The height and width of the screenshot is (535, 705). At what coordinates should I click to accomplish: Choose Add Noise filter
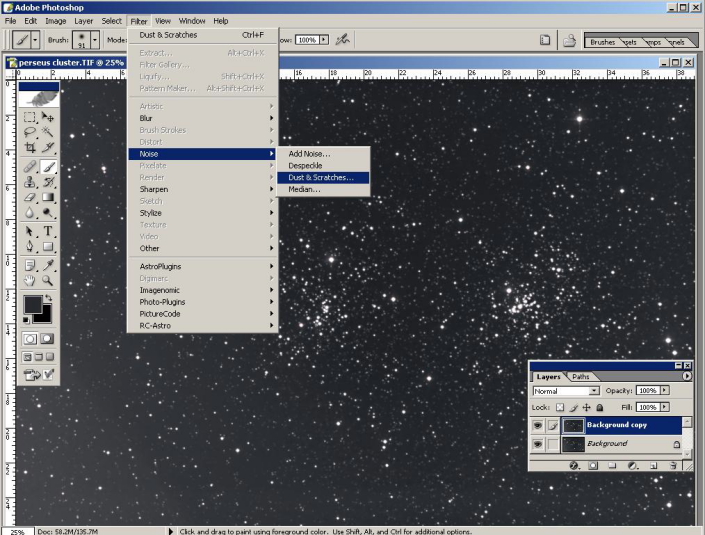click(x=323, y=154)
